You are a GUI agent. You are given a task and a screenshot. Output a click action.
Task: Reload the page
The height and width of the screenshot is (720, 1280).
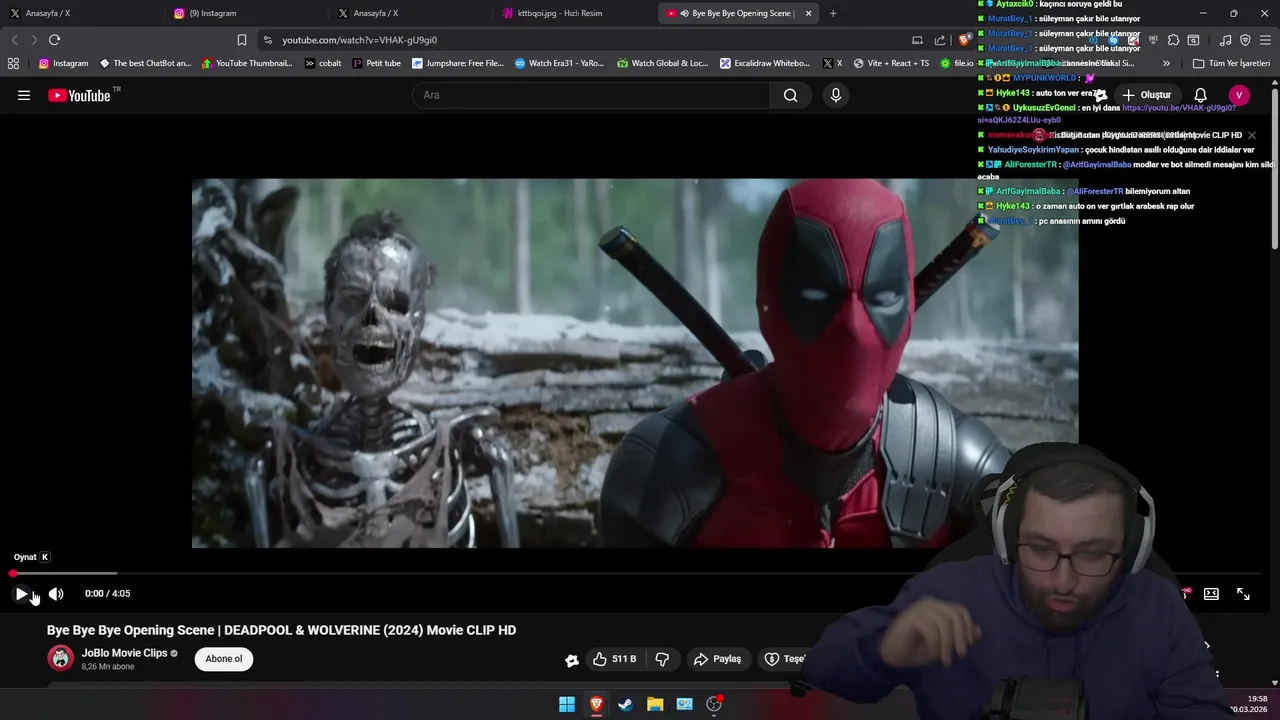pyautogui.click(x=54, y=40)
